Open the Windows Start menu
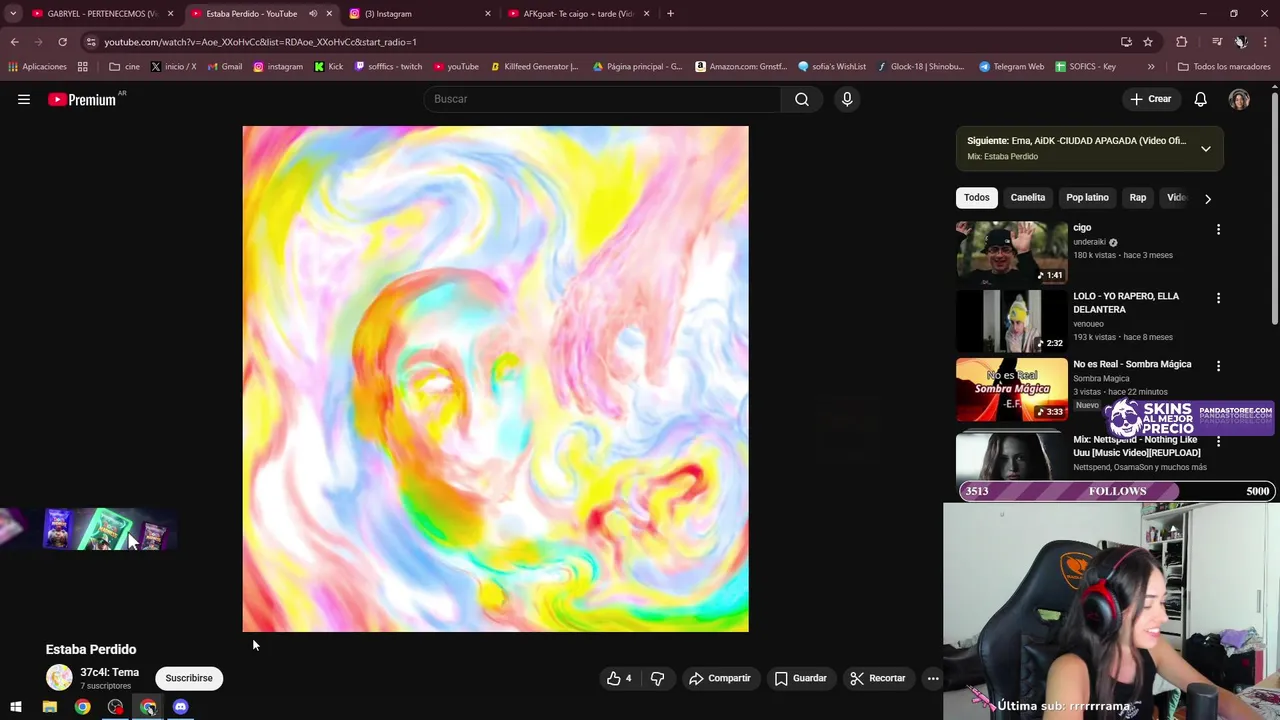The image size is (1280, 720). point(16,707)
